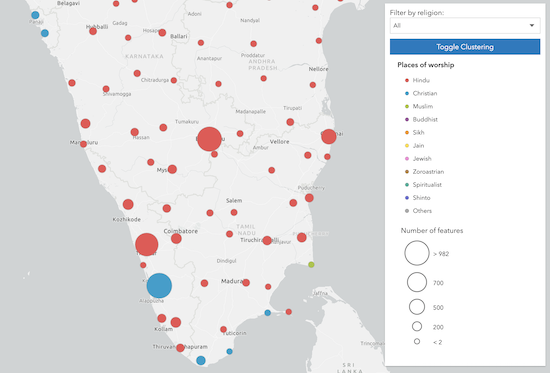Click the '< 2' size legend circle
550x373 pixels.
[x=417, y=341]
